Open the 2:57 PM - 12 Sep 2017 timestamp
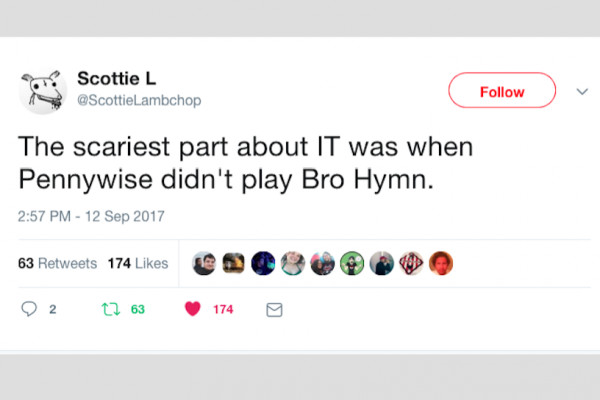This screenshot has height=400, width=600. [x=91, y=216]
